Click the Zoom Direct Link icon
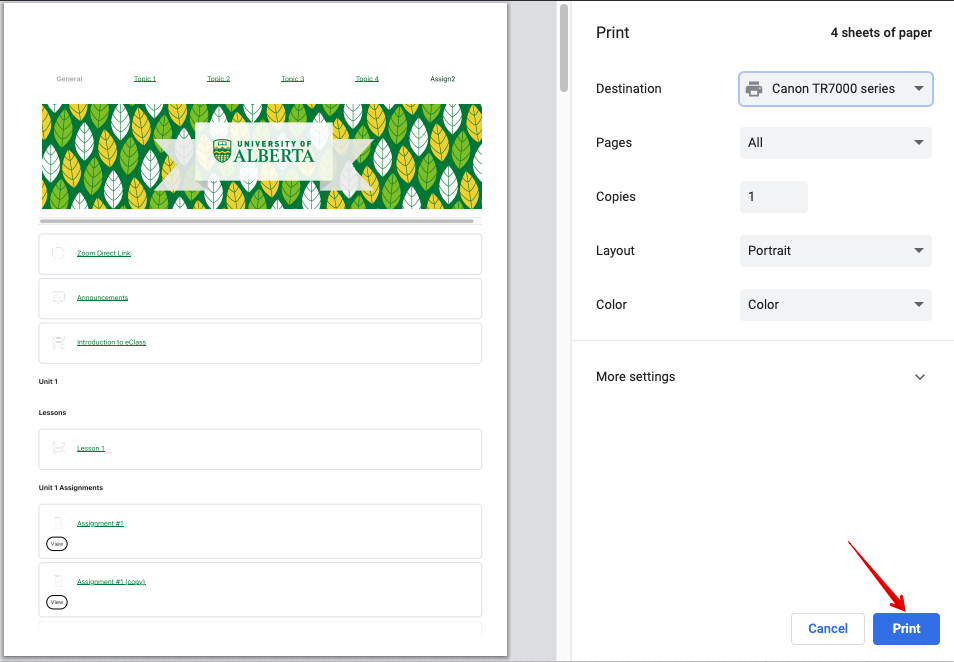 tap(58, 253)
